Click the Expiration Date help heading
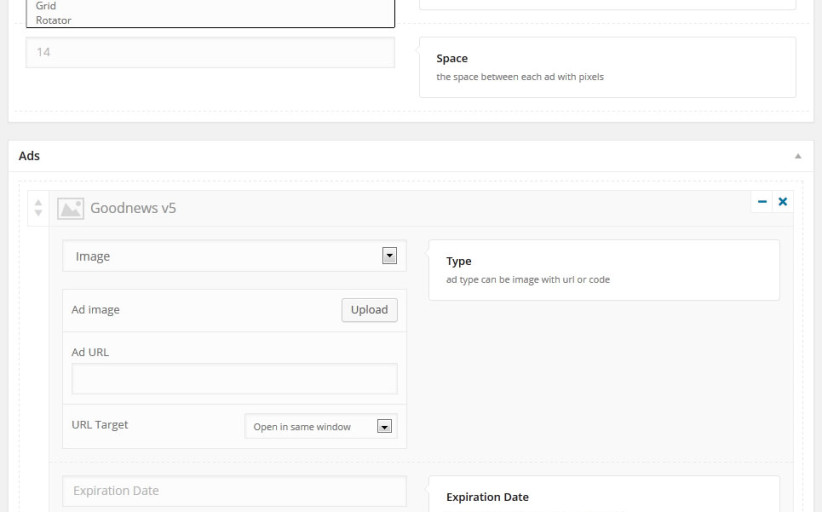The width and height of the screenshot is (822, 512). tap(488, 497)
